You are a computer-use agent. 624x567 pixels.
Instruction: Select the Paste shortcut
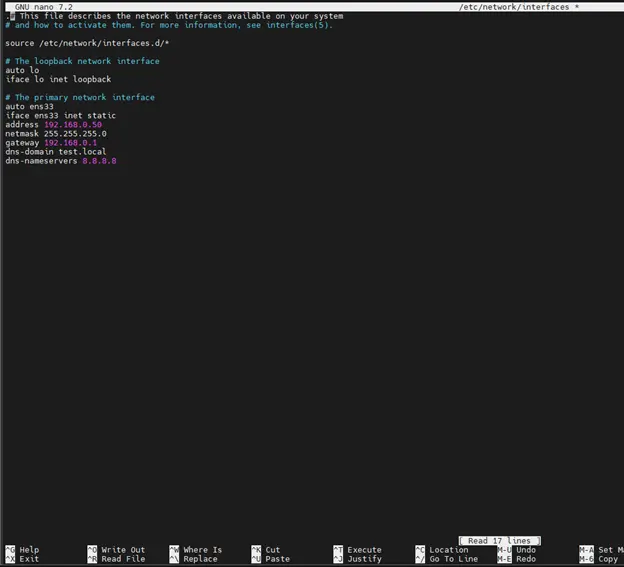click(277, 559)
